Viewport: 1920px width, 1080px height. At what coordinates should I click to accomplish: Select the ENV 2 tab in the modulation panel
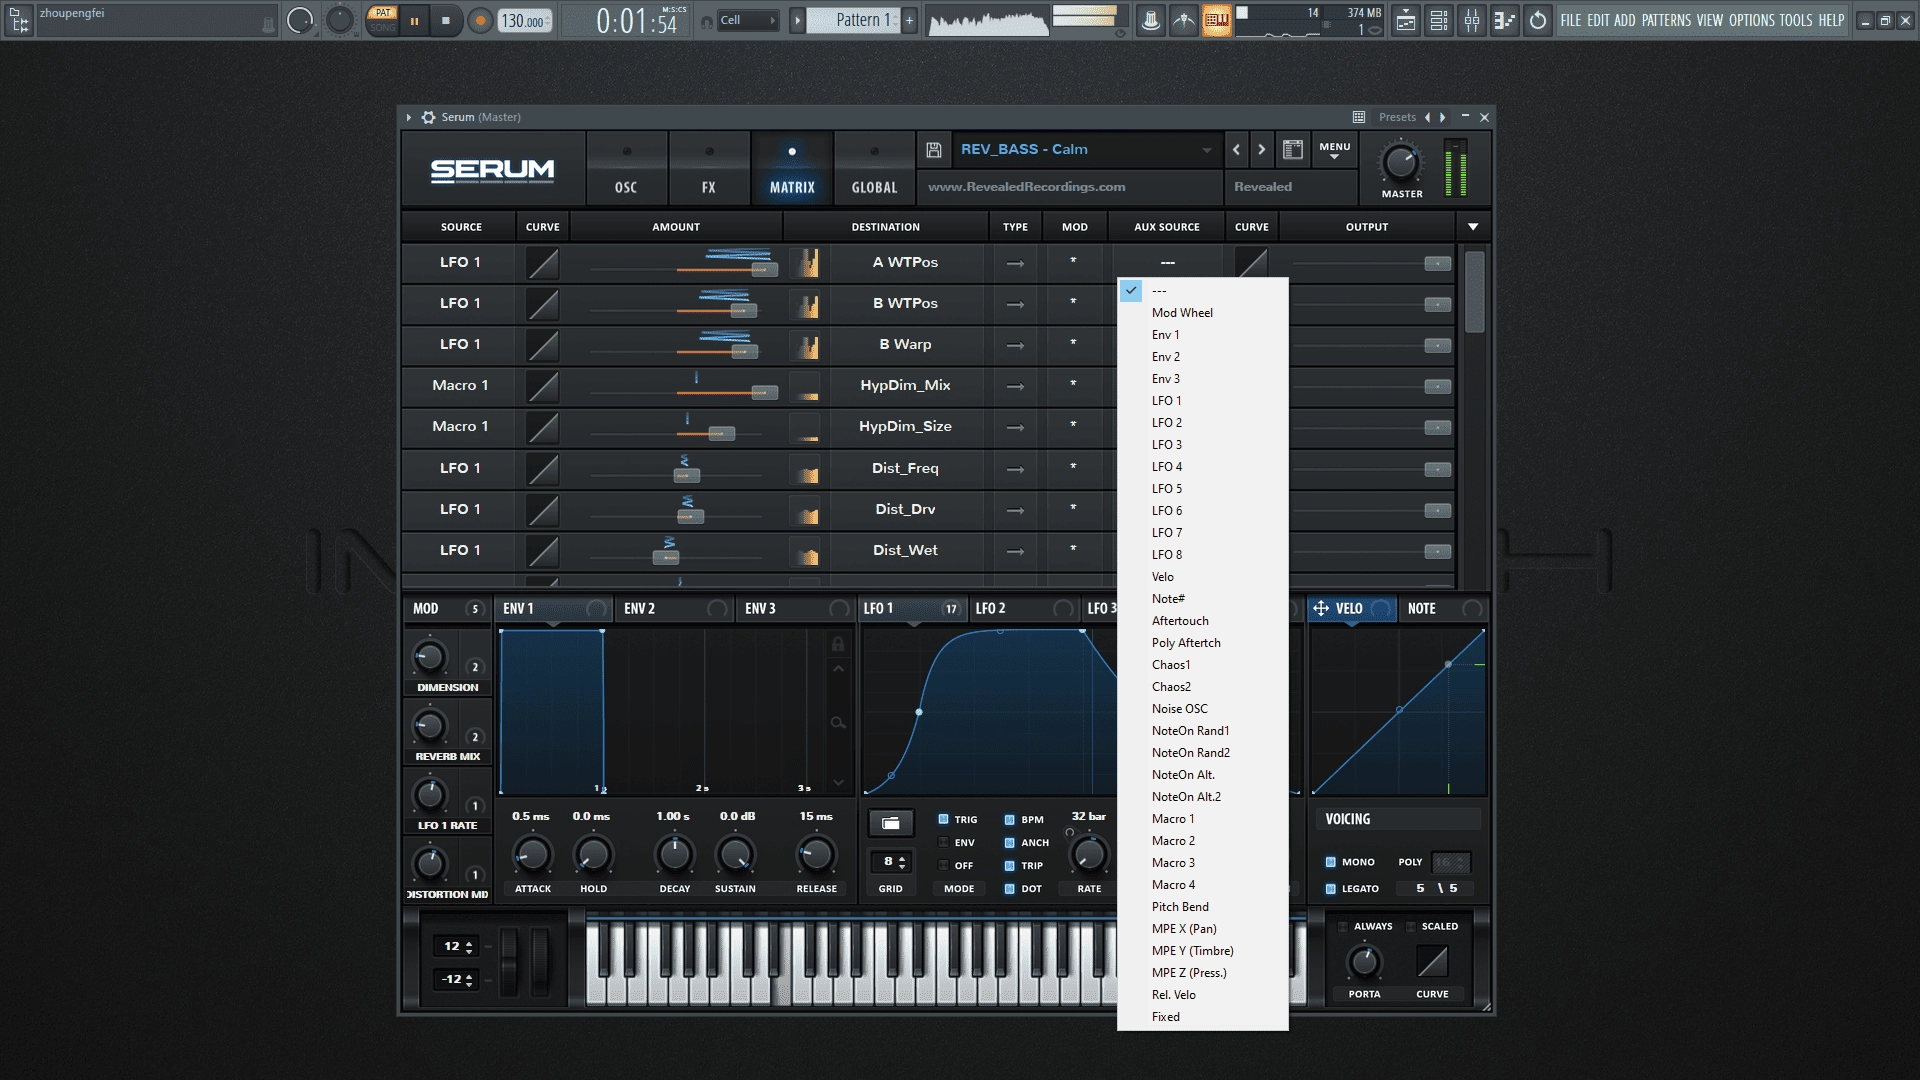675,609
